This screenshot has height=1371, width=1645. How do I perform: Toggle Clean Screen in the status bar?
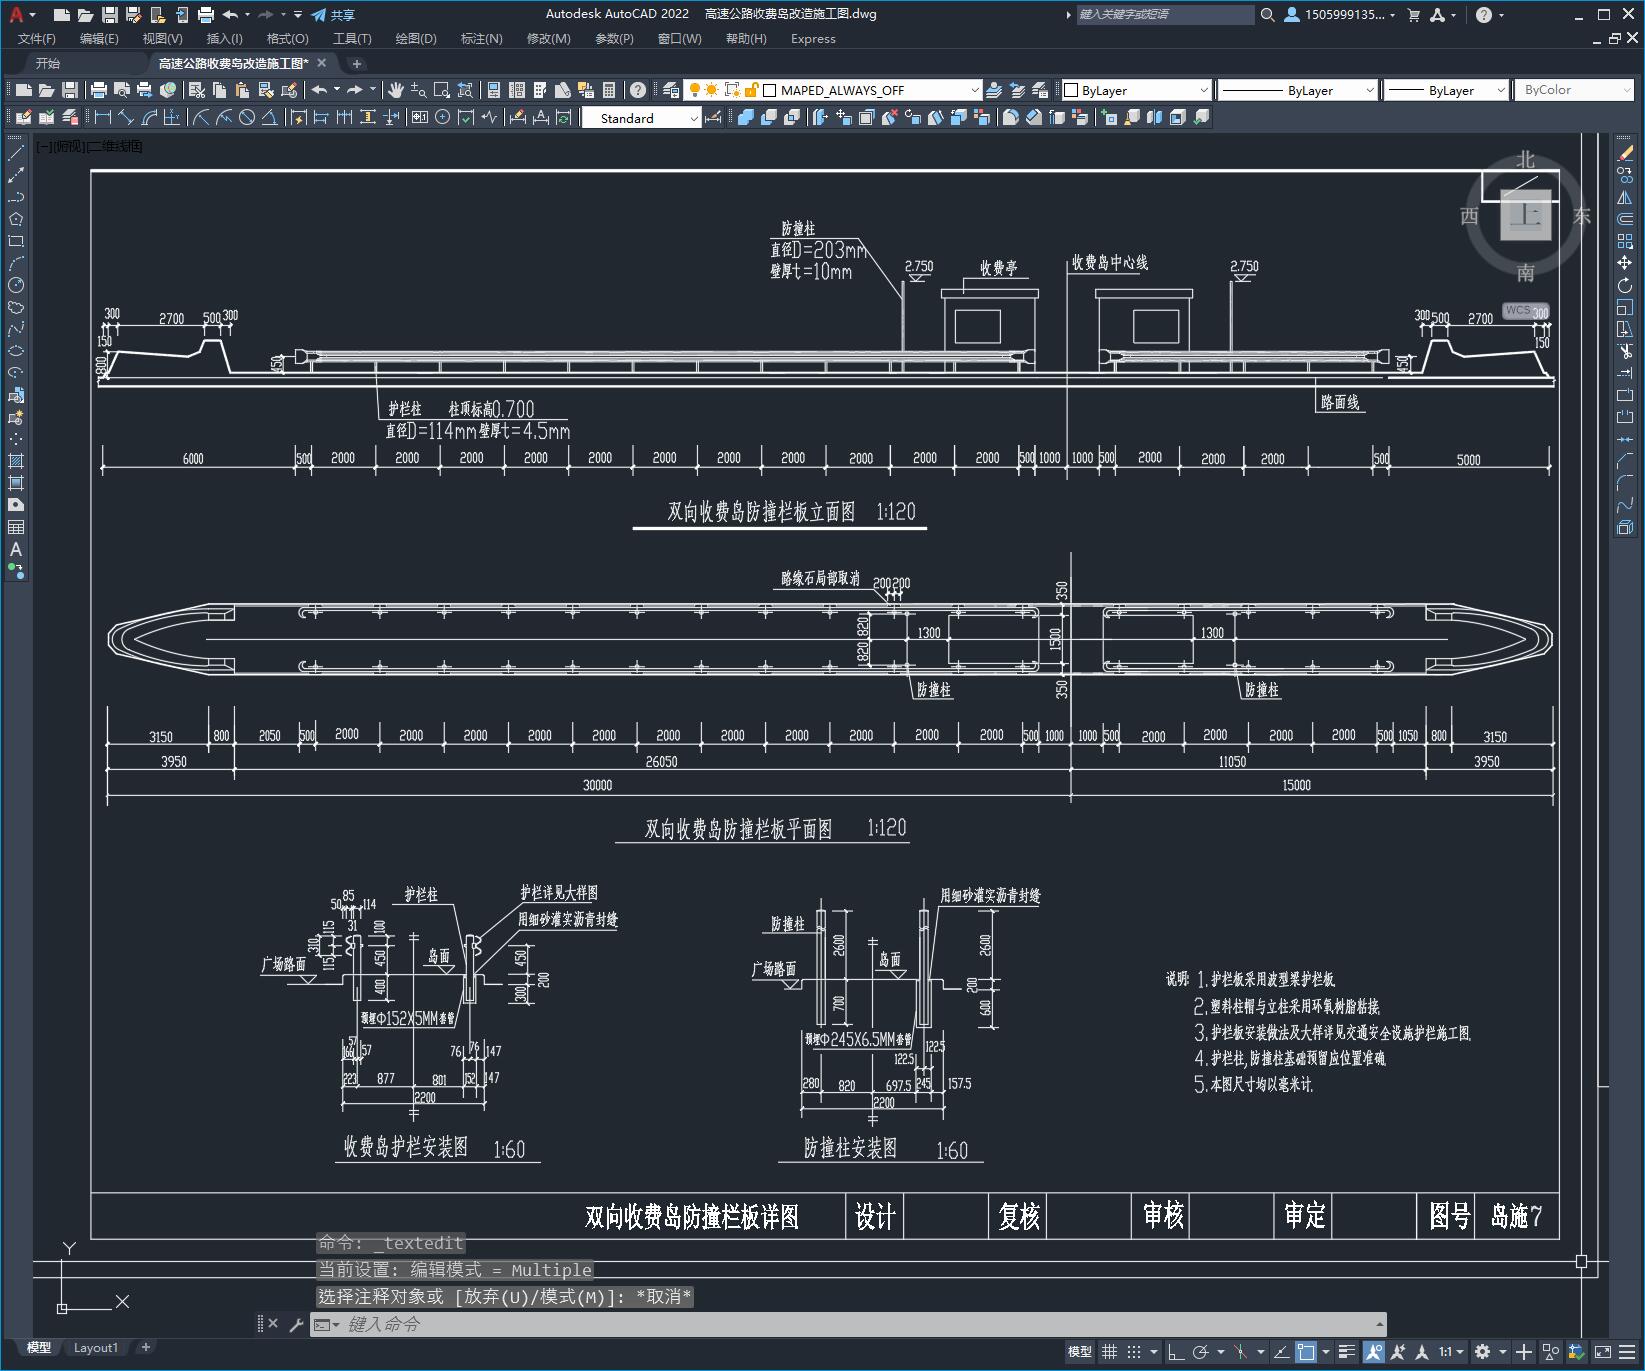click(x=1602, y=1352)
